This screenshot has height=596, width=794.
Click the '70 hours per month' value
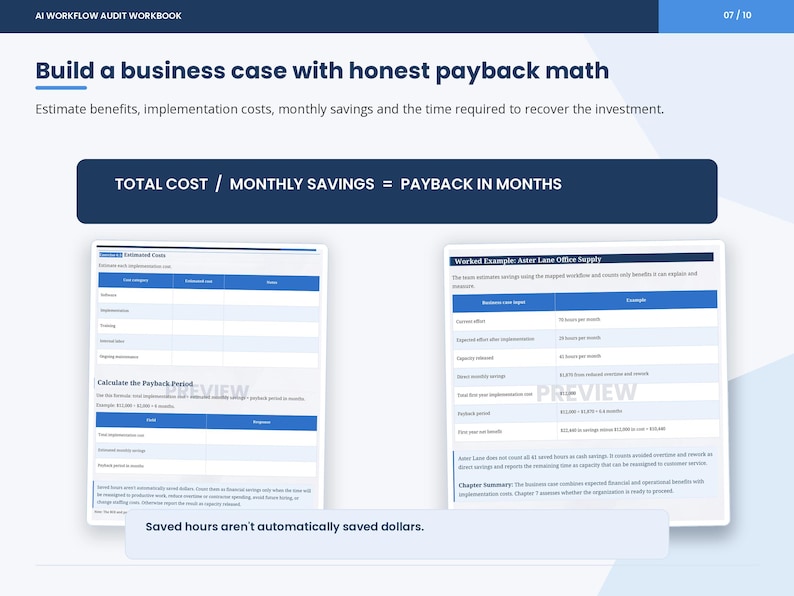click(579, 320)
